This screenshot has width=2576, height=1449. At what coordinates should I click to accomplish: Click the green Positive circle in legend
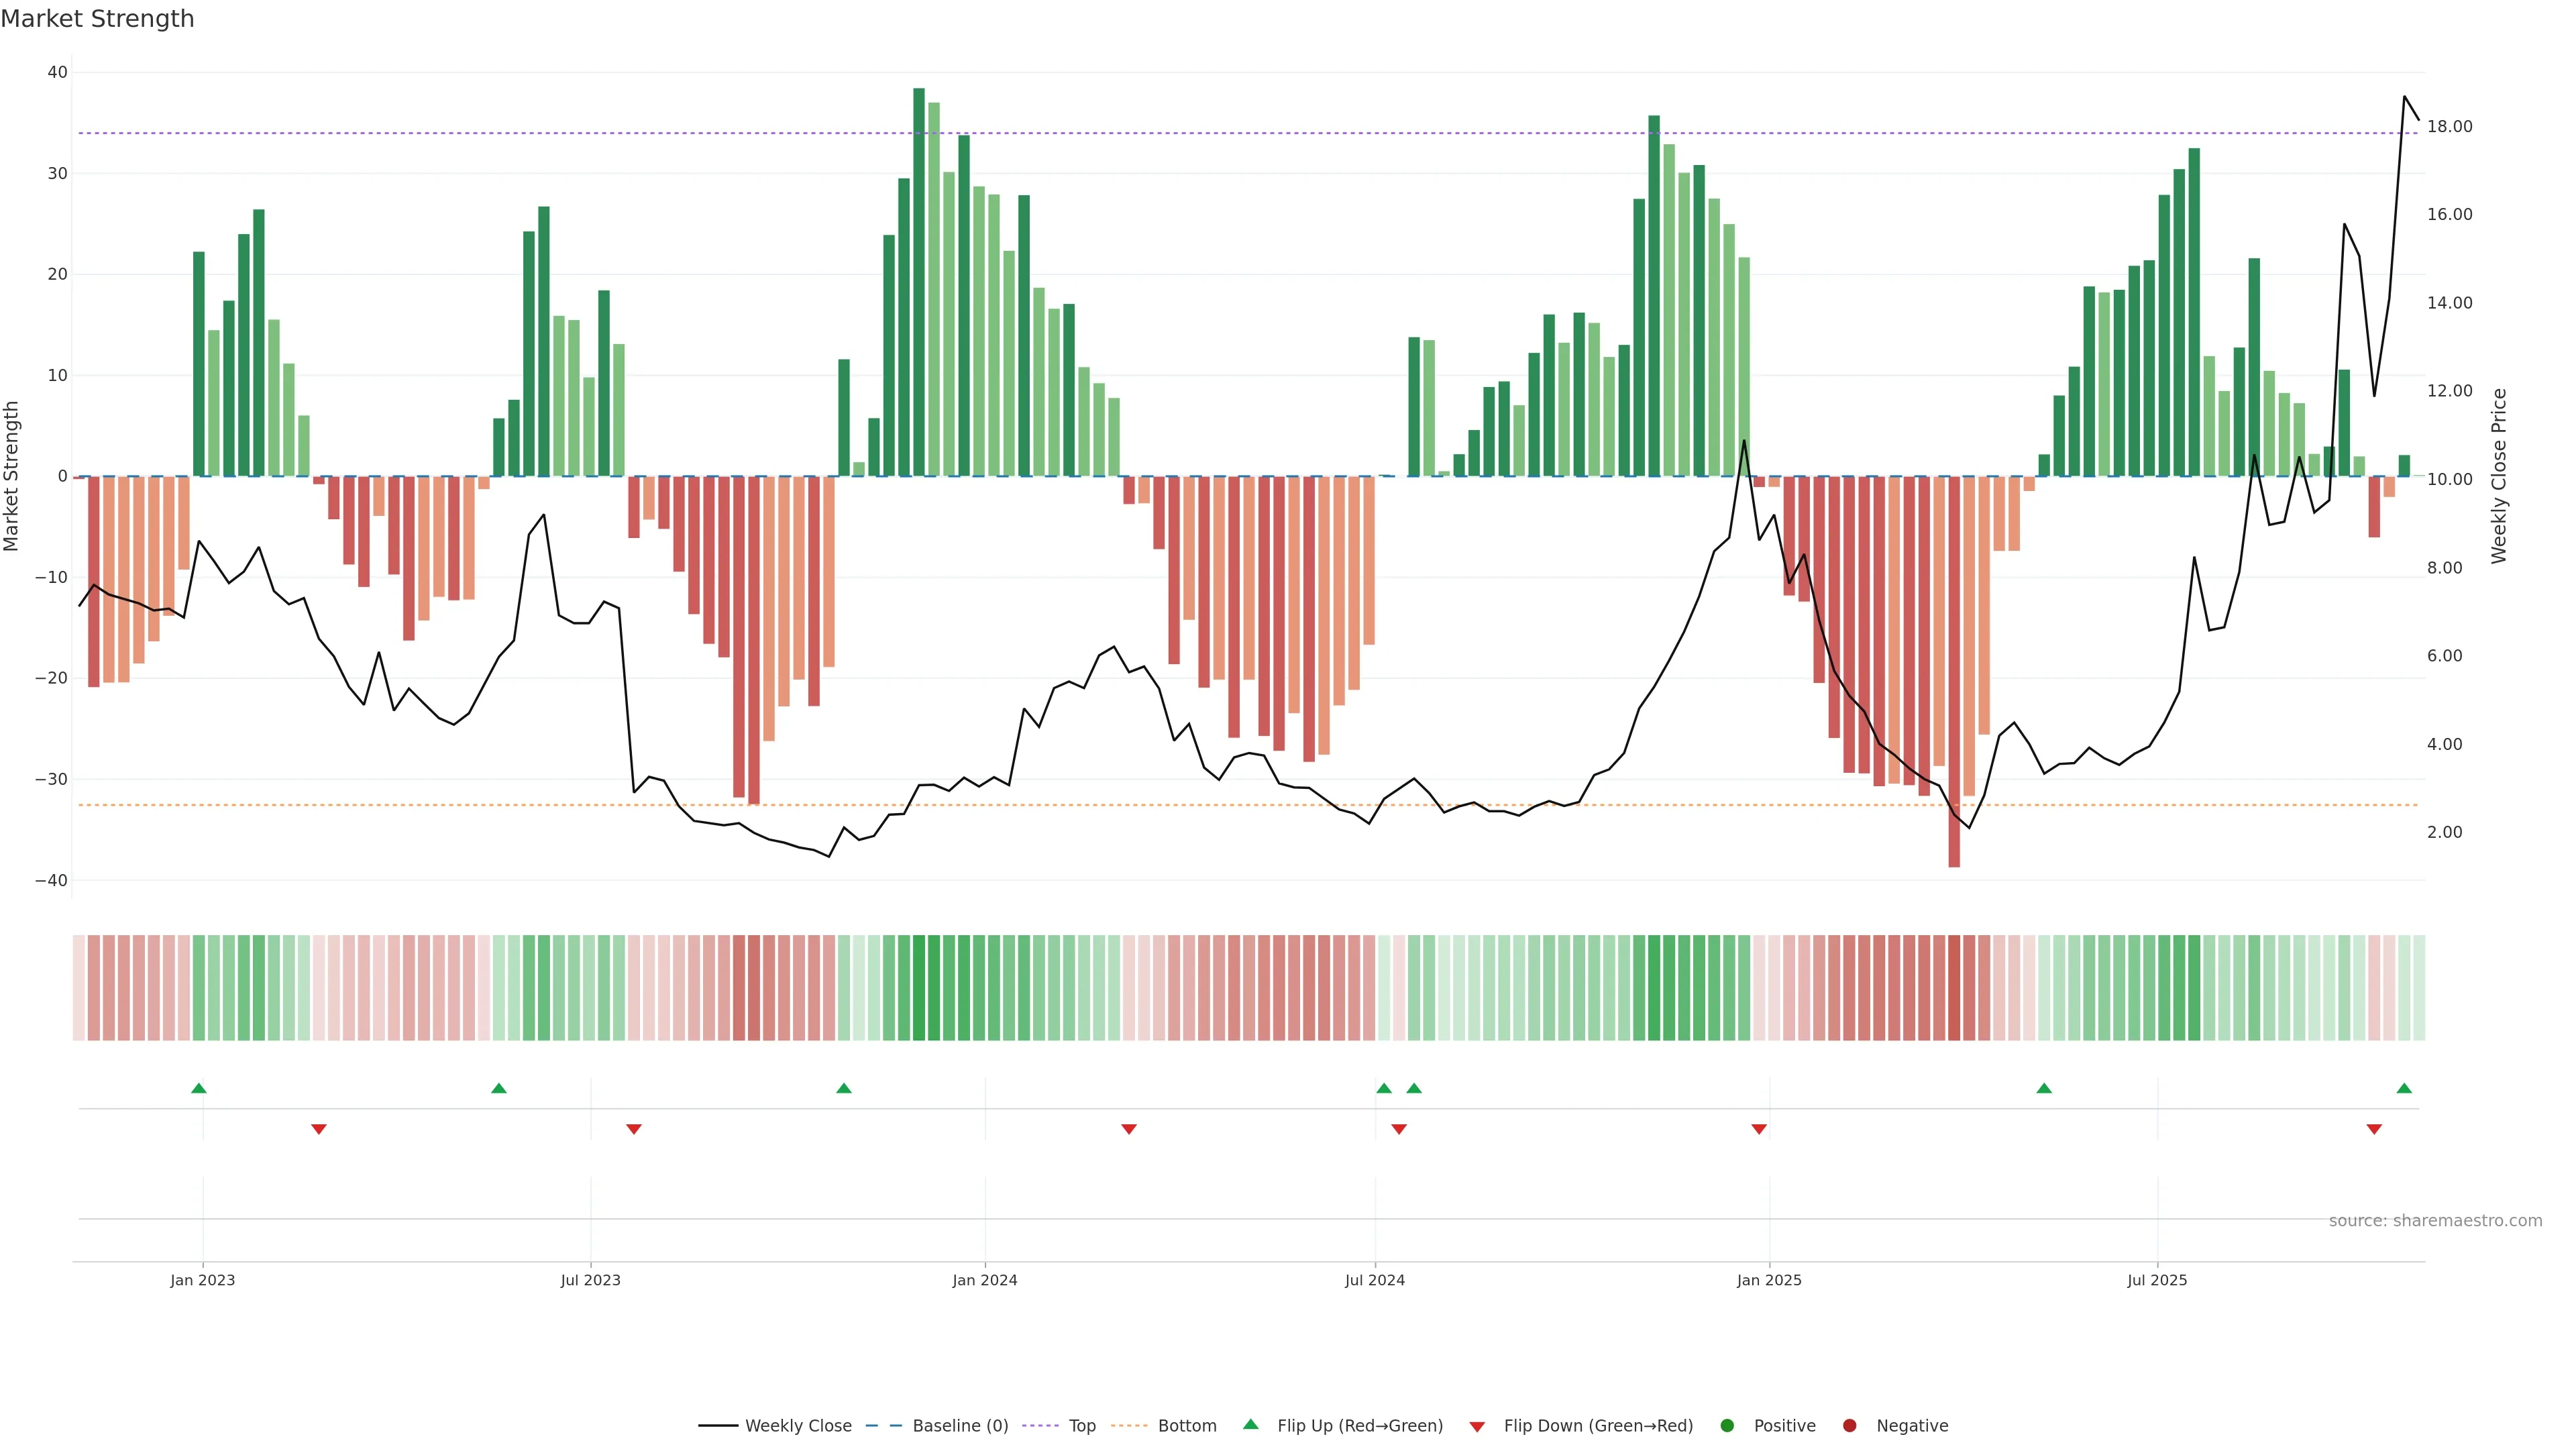pos(1727,1426)
